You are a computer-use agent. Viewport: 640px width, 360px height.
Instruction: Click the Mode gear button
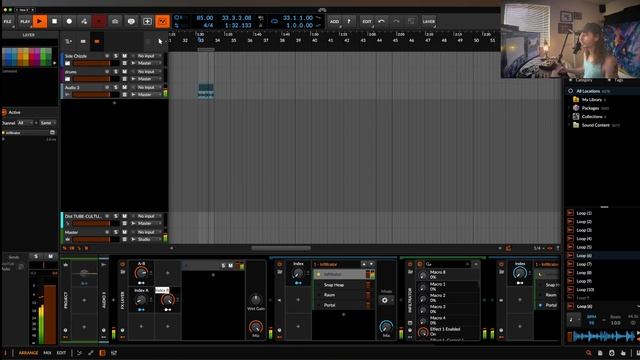pyautogui.click(x=385, y=300)
